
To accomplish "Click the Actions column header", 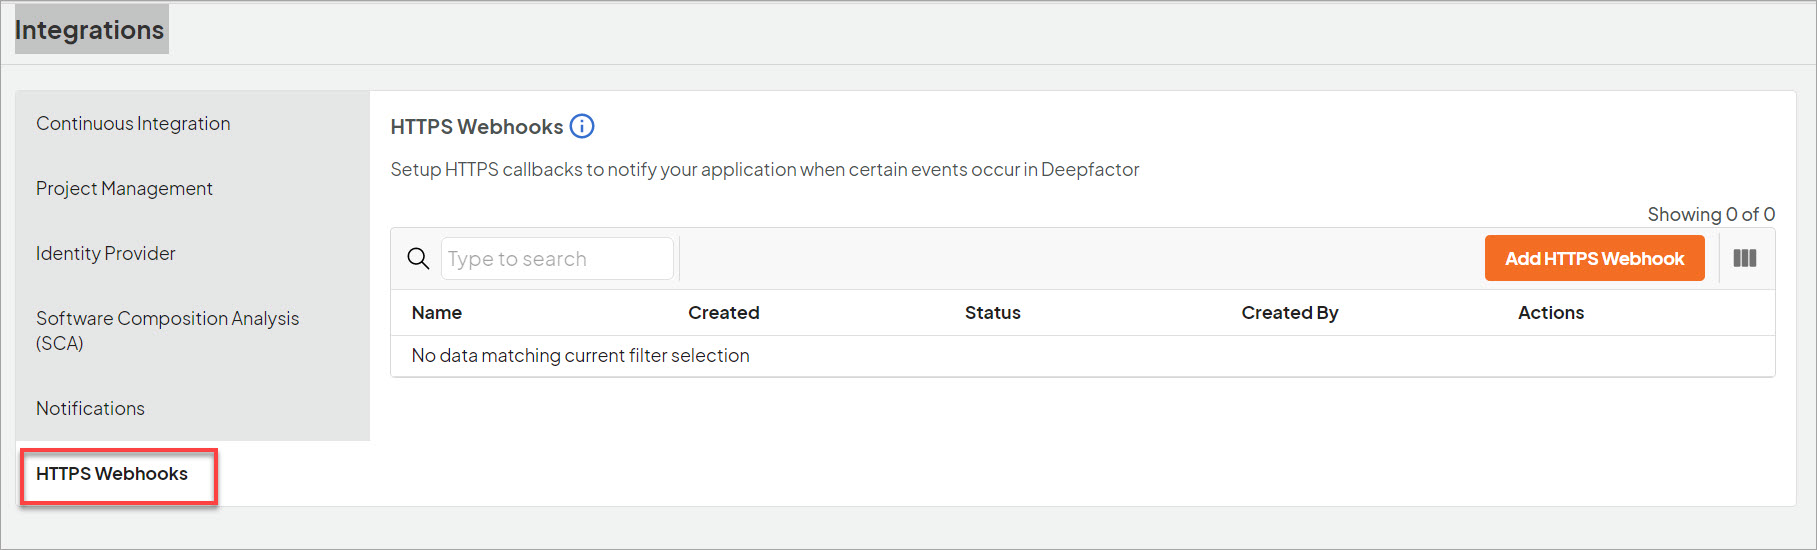I will pos(1551,312).
